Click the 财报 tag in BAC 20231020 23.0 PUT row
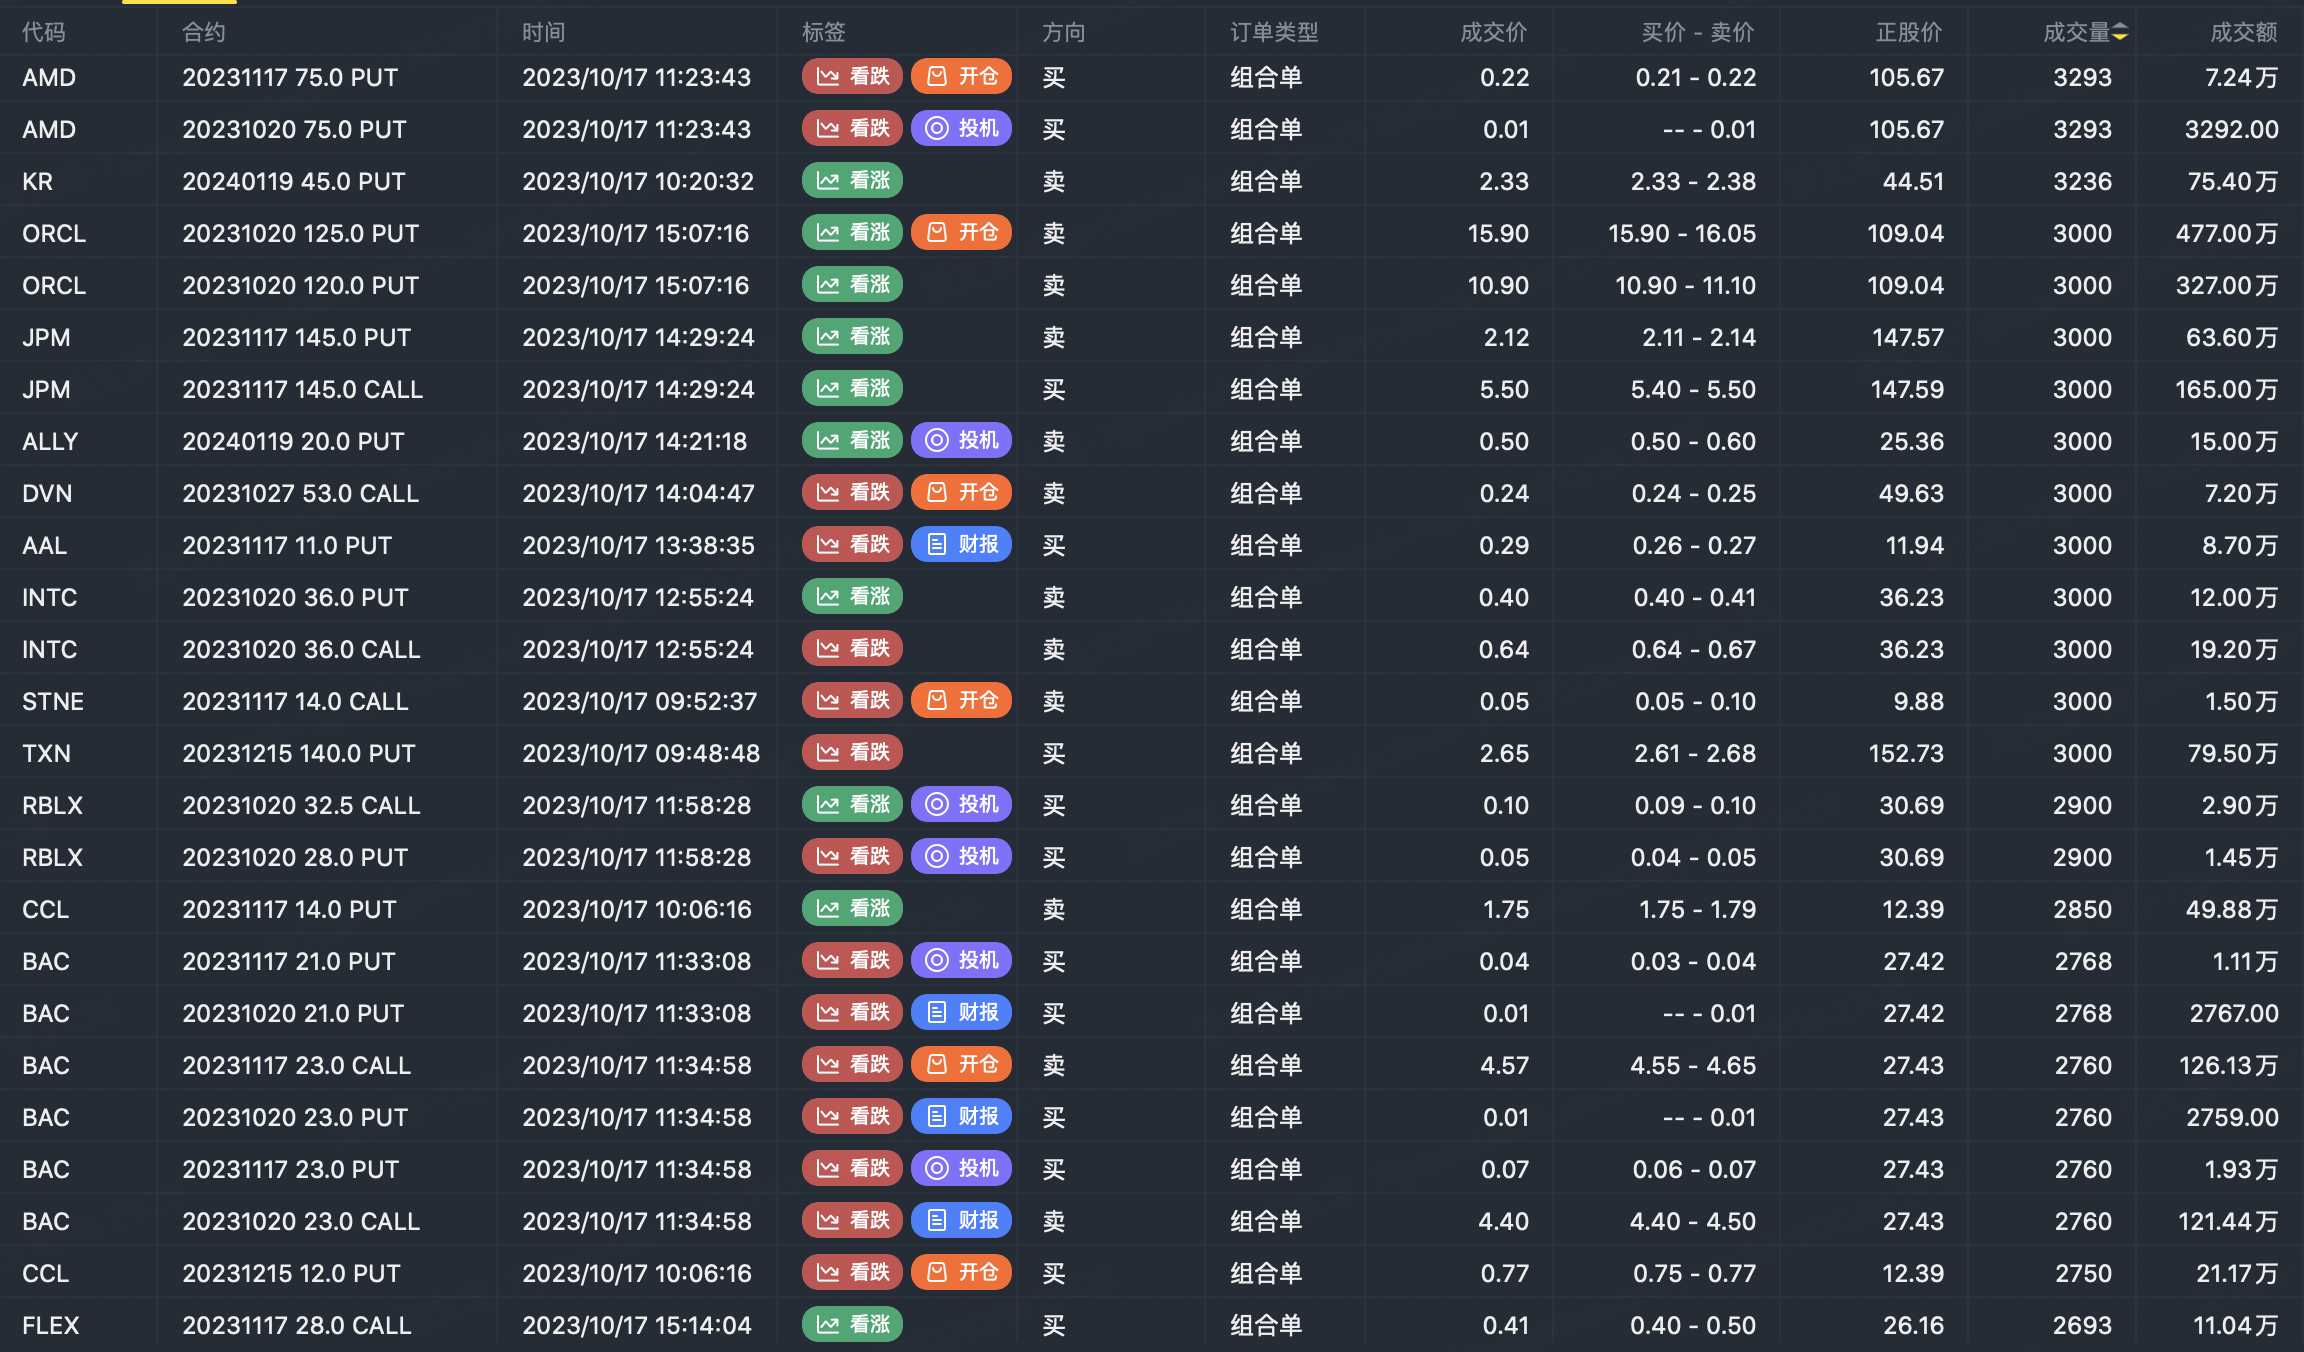 [x=962, y=1117]
